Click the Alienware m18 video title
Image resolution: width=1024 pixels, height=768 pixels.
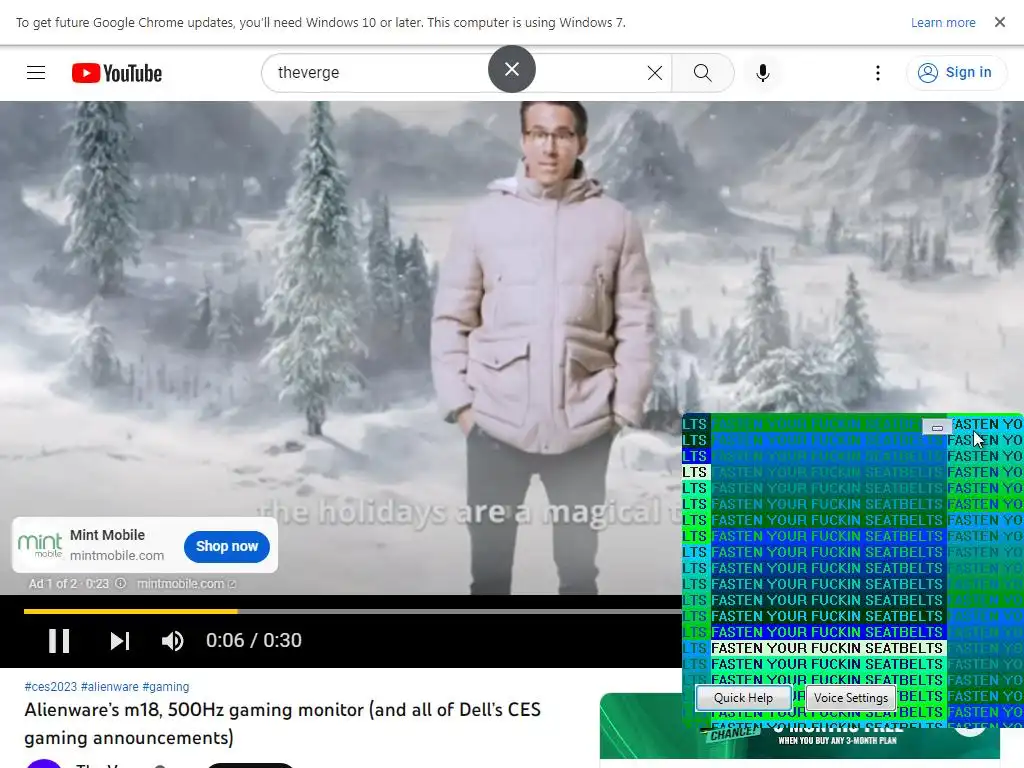tap(282, 724)
